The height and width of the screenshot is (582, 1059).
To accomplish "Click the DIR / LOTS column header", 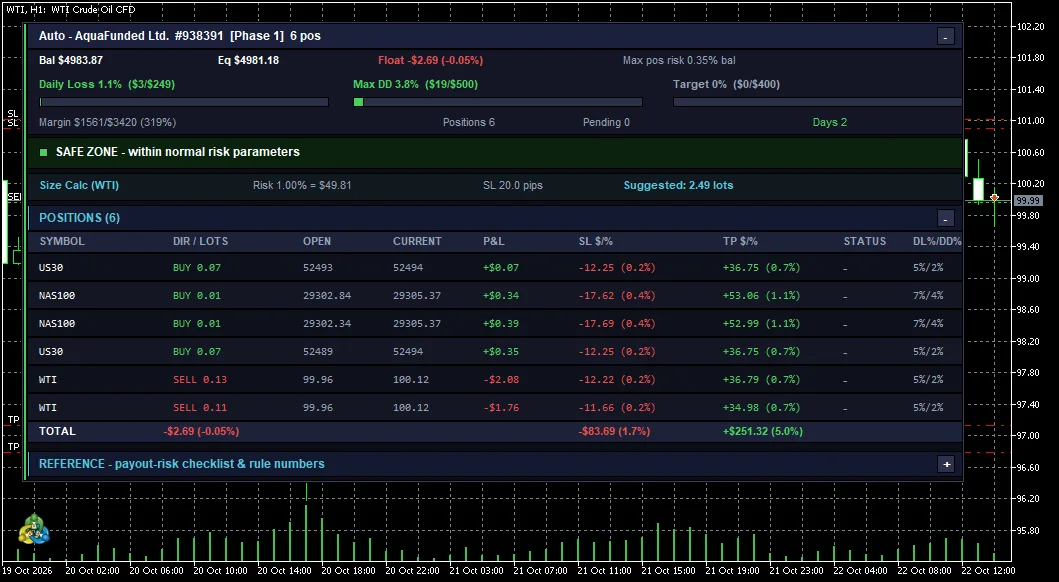I will (201, 241).
